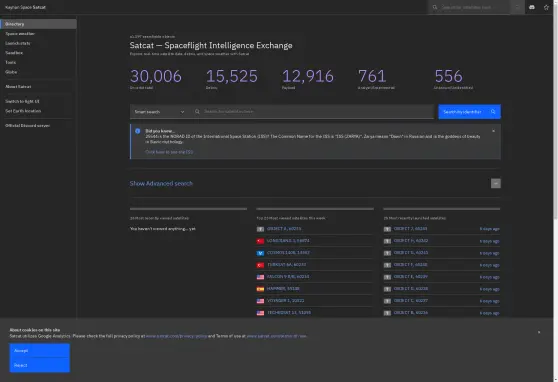This screenshot has height=382, width=558.
Task: Click the 12,916 payload count
Action: point(308,76)
